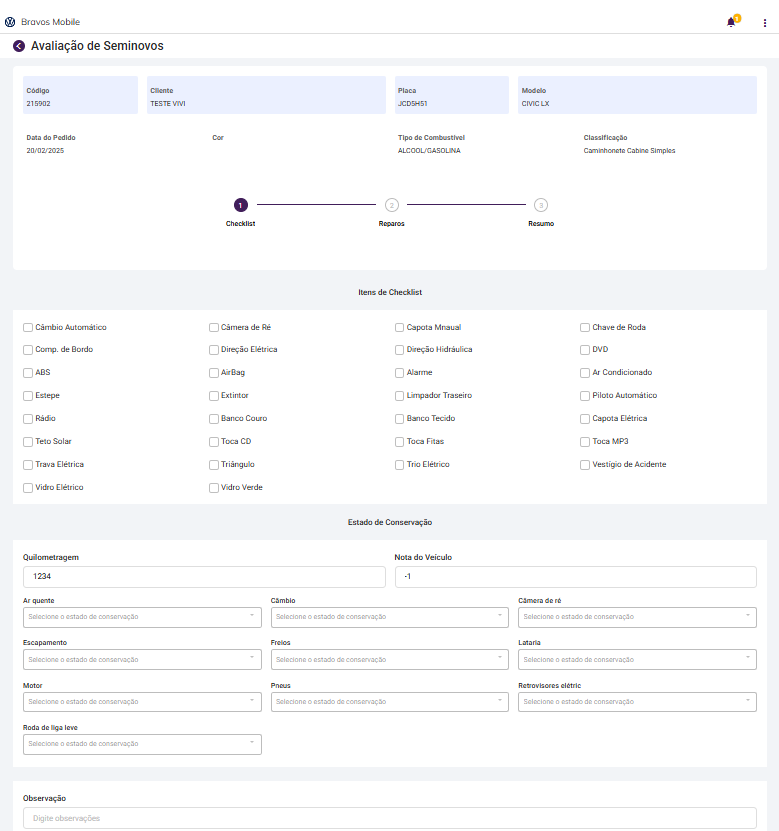Go to step 2 Reparos circle
This screenshot has width=779, height=831.
tap(391, 205)
